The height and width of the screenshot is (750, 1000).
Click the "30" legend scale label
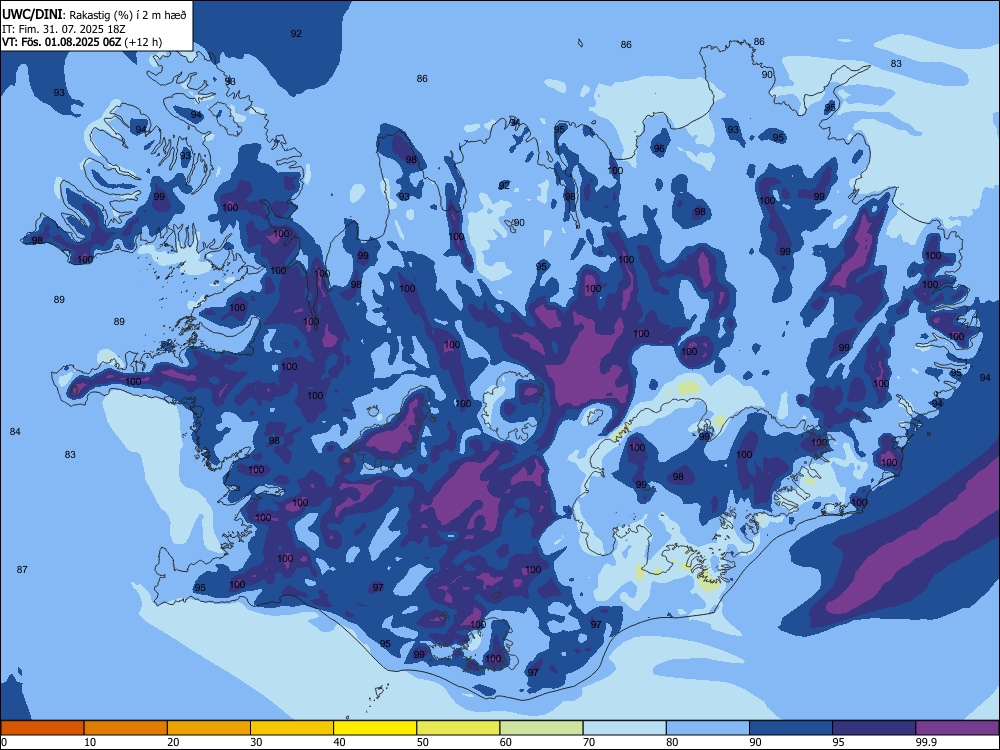coord(256,742)
